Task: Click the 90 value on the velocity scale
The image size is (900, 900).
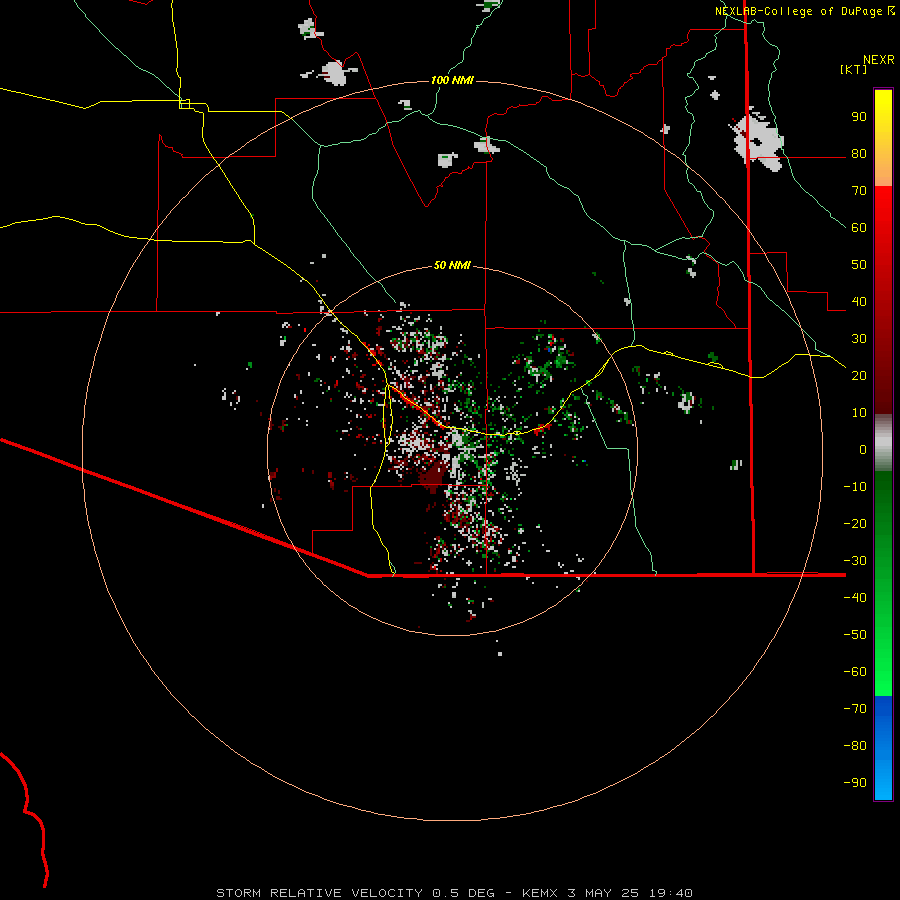Action: [x=859, y=117]
